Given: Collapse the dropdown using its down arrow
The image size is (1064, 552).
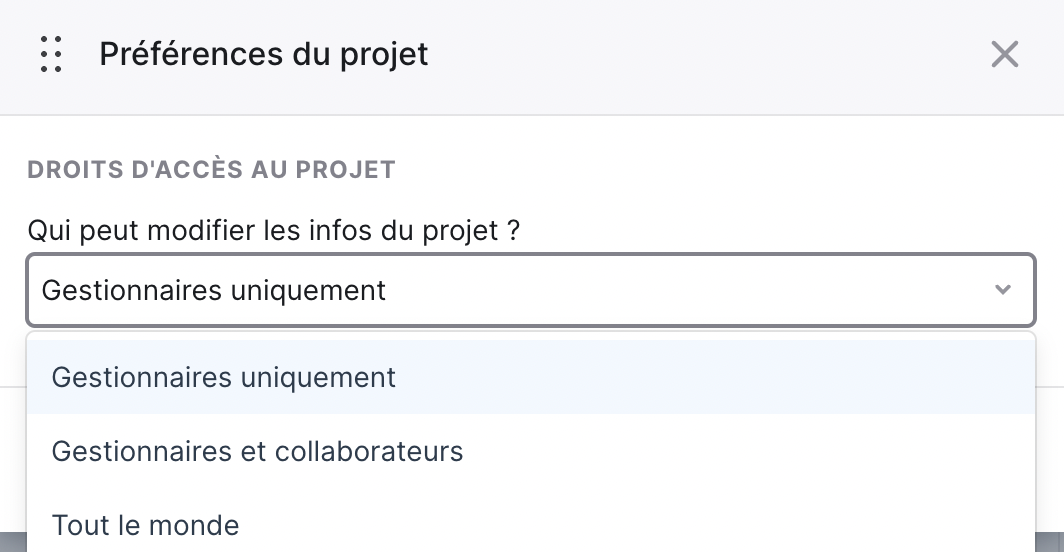Looking at the screenshot, I should tap(1002, 290).
